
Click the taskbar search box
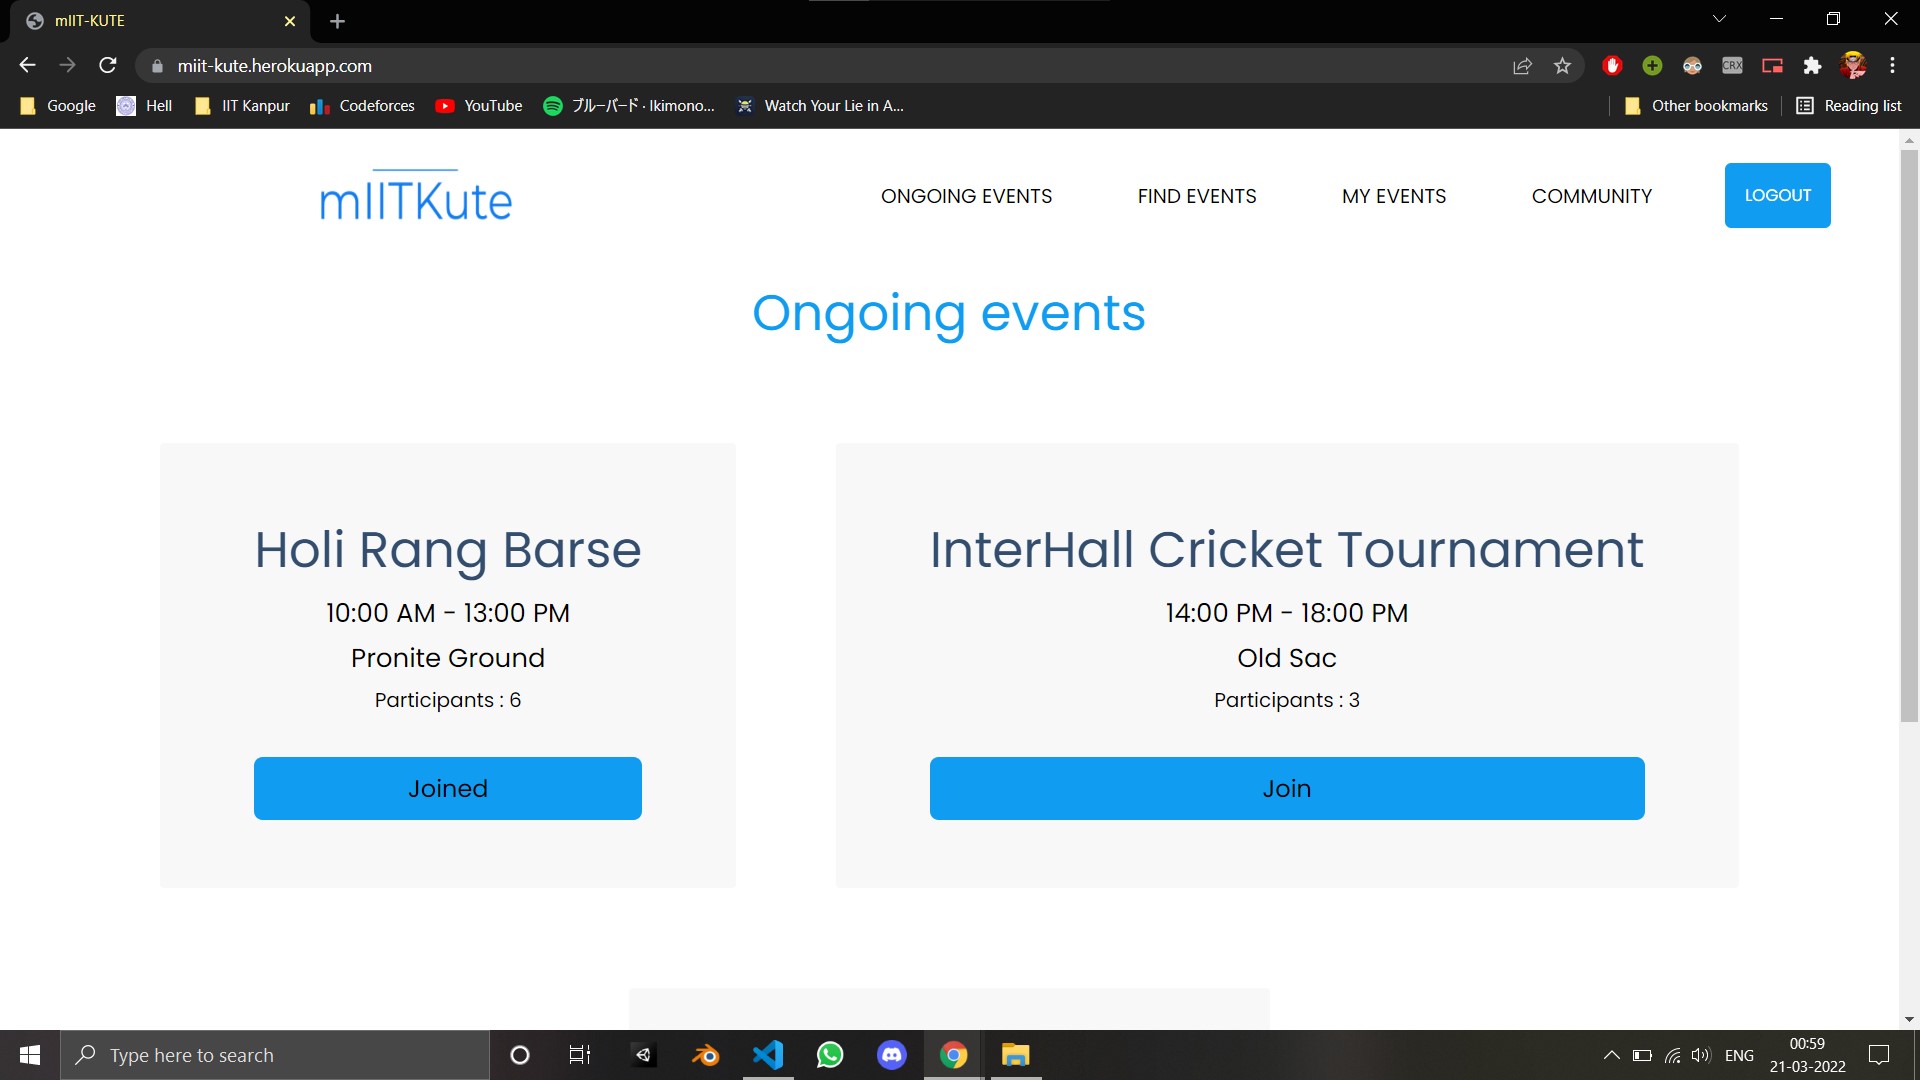coord(275,1055)
